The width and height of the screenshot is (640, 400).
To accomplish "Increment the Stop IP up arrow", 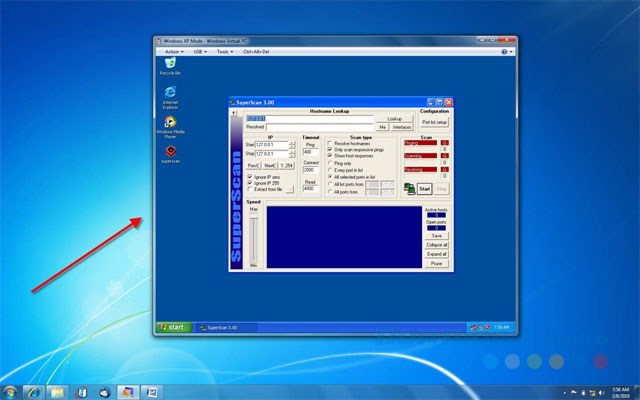I will [x=292, y=152].
